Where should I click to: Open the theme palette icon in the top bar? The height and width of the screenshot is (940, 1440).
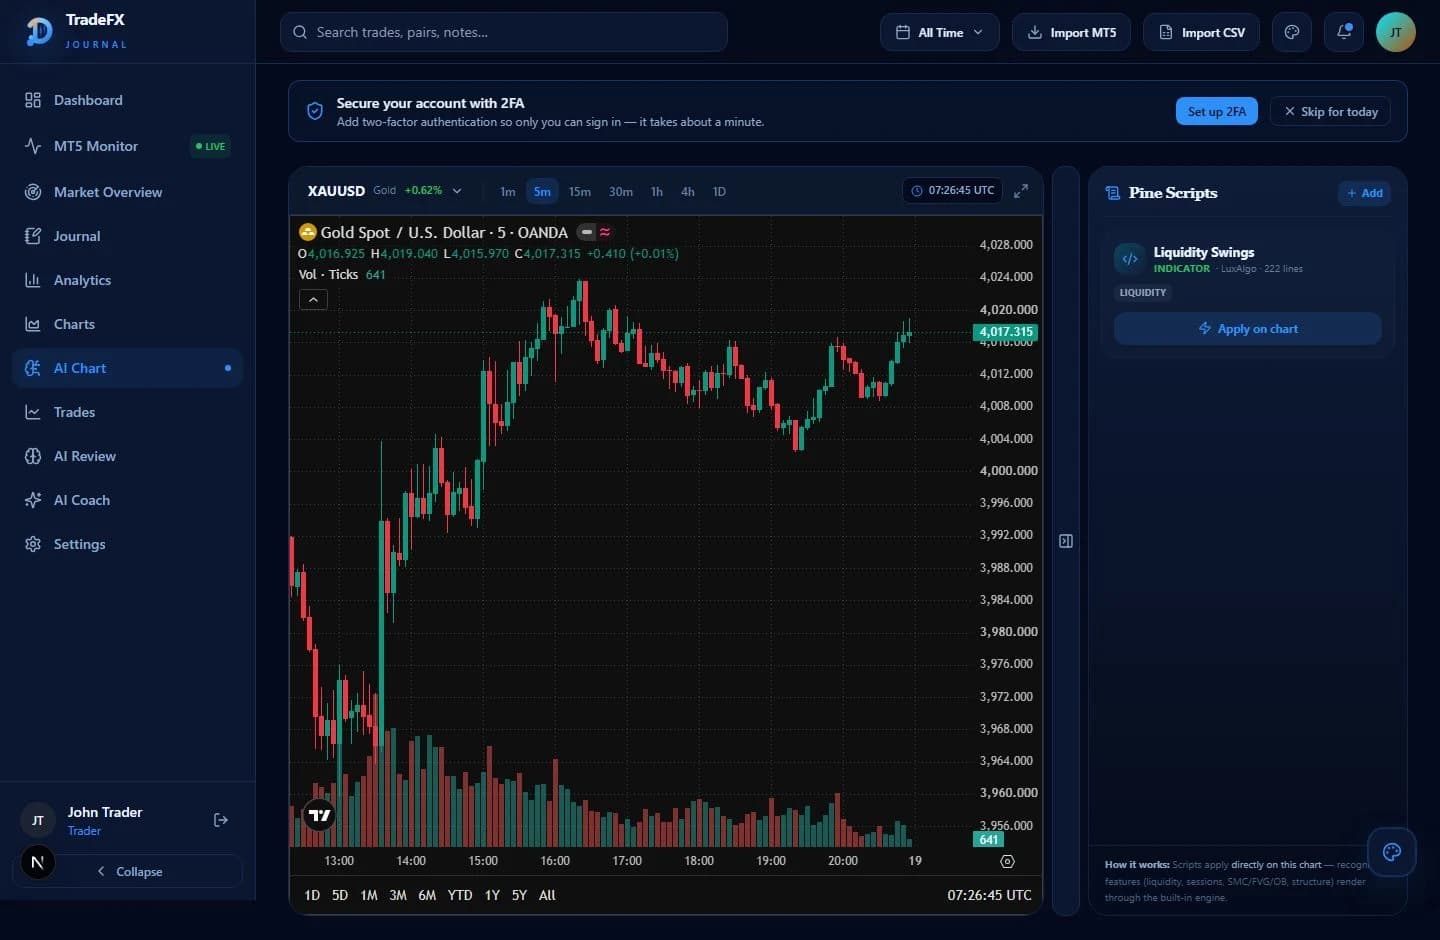coord(1292,32)
